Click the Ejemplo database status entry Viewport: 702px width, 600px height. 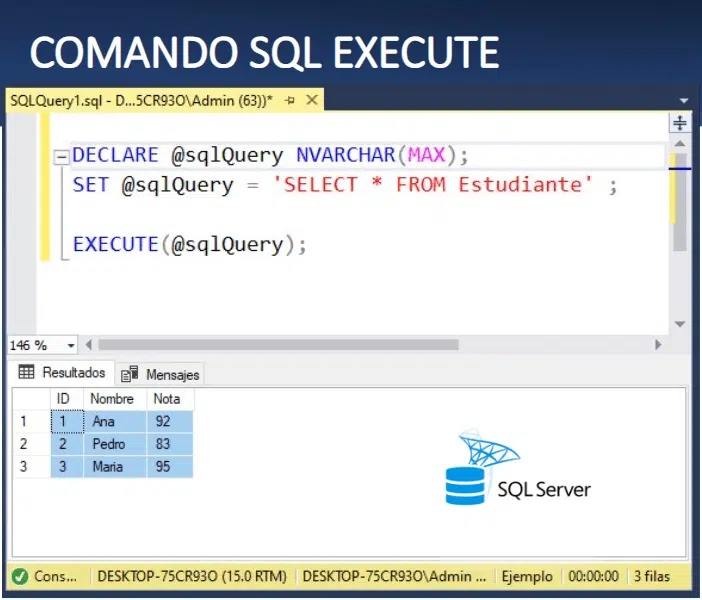[x=527, y=576]
